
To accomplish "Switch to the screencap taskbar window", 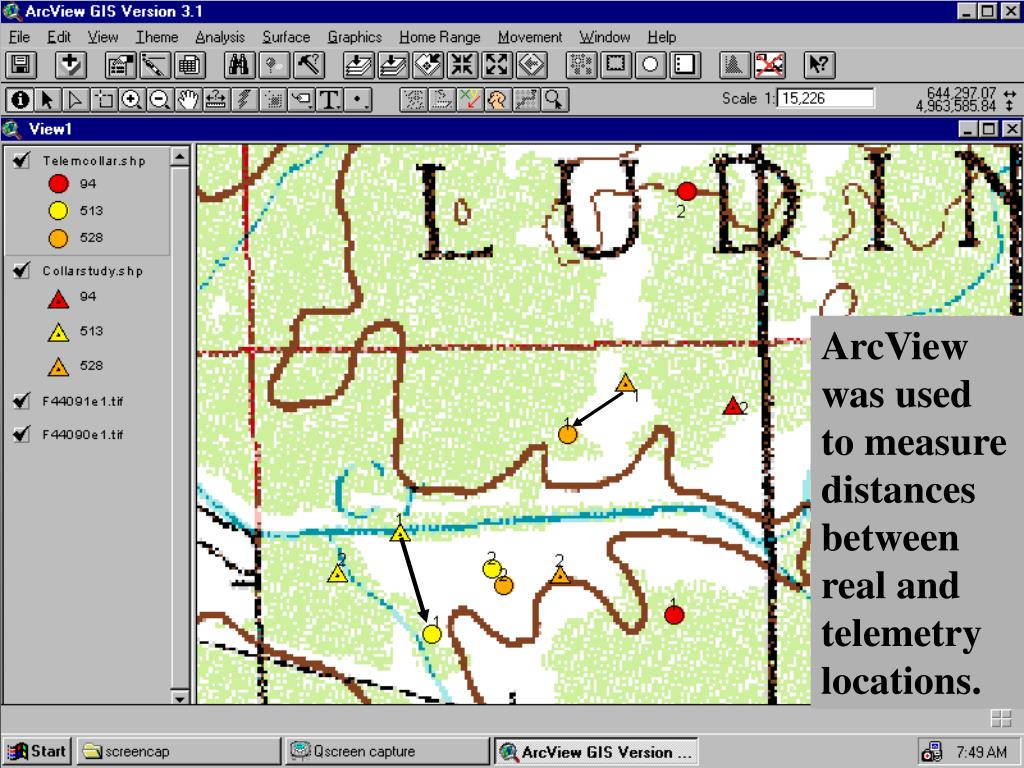I will click(178, 751).
